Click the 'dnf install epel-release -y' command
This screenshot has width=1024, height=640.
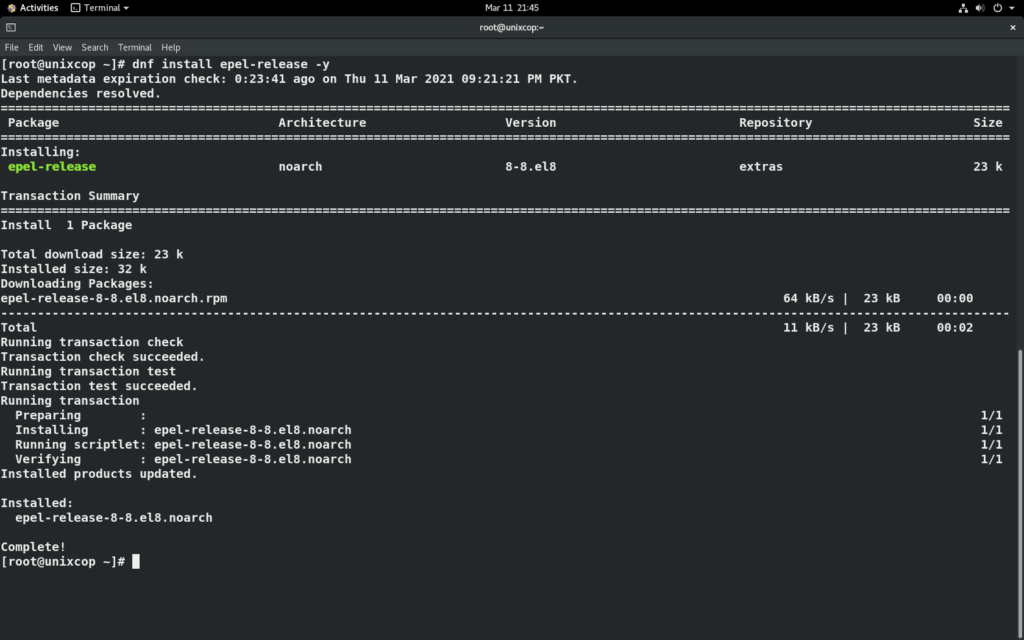pos(231,64)
